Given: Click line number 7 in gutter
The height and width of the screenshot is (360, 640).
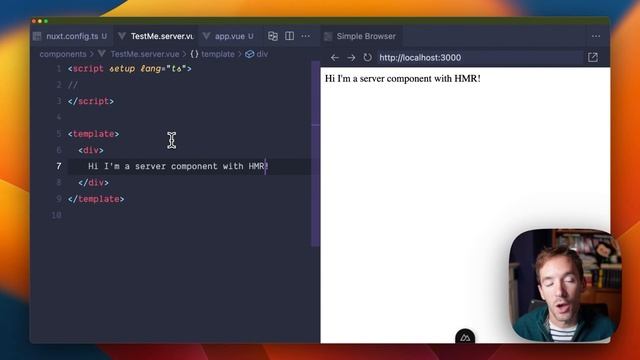Looking at the screenshot, I should (x=59, y=166).
